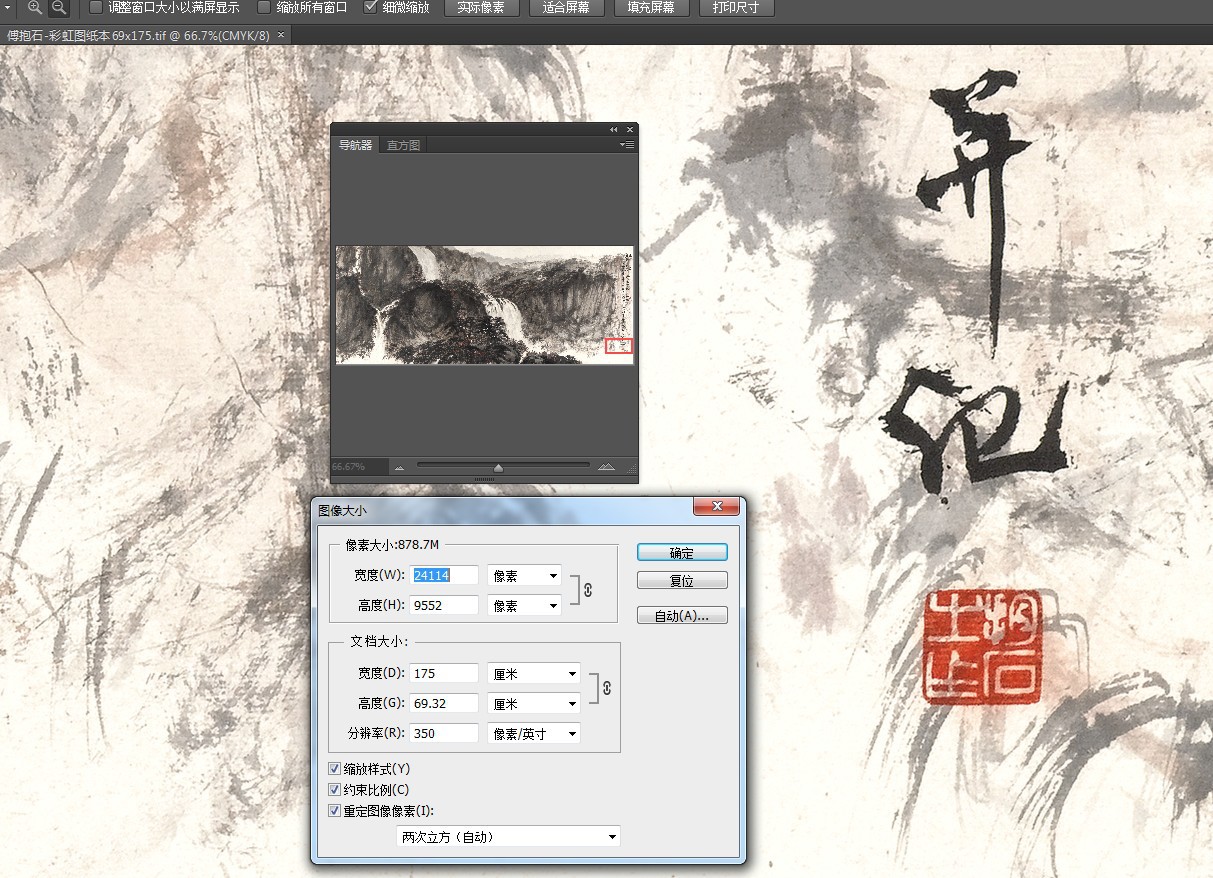Click the 适合屏幕 button
The image size is (1213, 878).
coord(566,8)
